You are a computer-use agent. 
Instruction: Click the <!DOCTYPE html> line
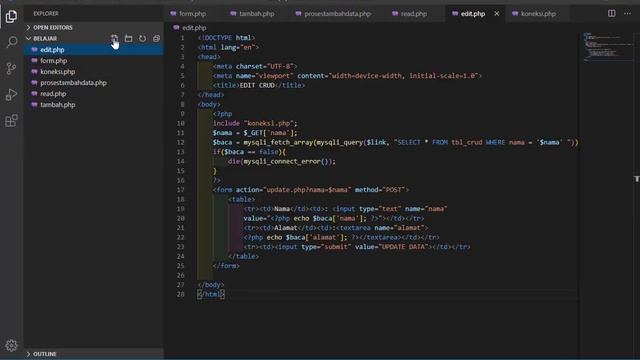(227, 38)
